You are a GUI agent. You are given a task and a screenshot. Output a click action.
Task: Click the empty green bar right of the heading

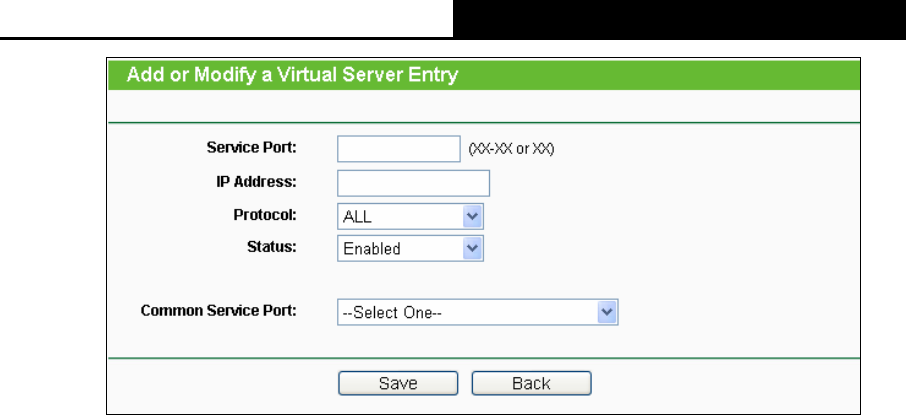coord(659,75)
